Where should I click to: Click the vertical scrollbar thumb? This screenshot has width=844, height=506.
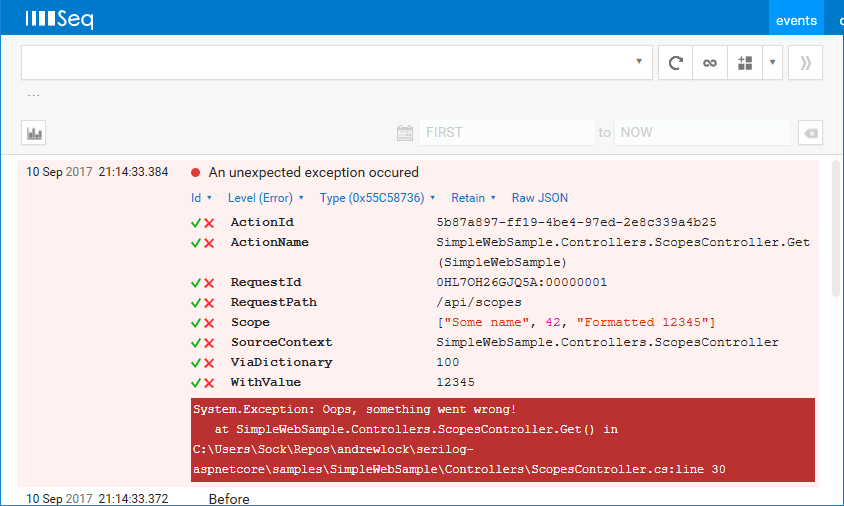point(836,229)
